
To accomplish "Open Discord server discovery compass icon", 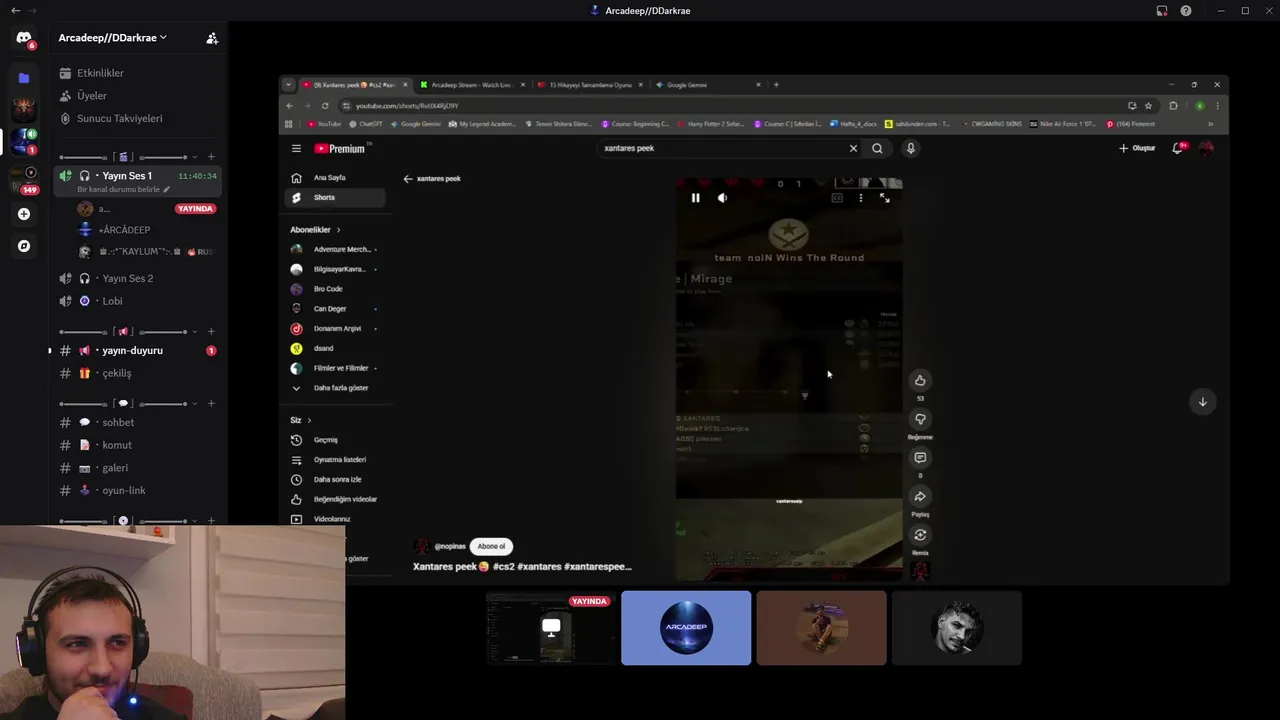I will pos(24,246).
